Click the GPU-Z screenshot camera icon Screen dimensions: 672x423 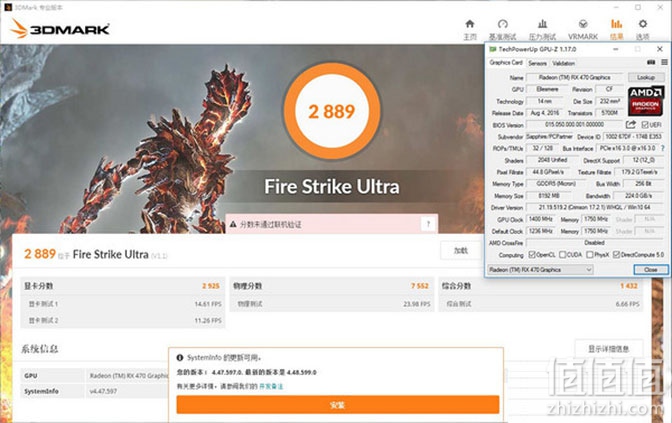[x=651, y=63]
